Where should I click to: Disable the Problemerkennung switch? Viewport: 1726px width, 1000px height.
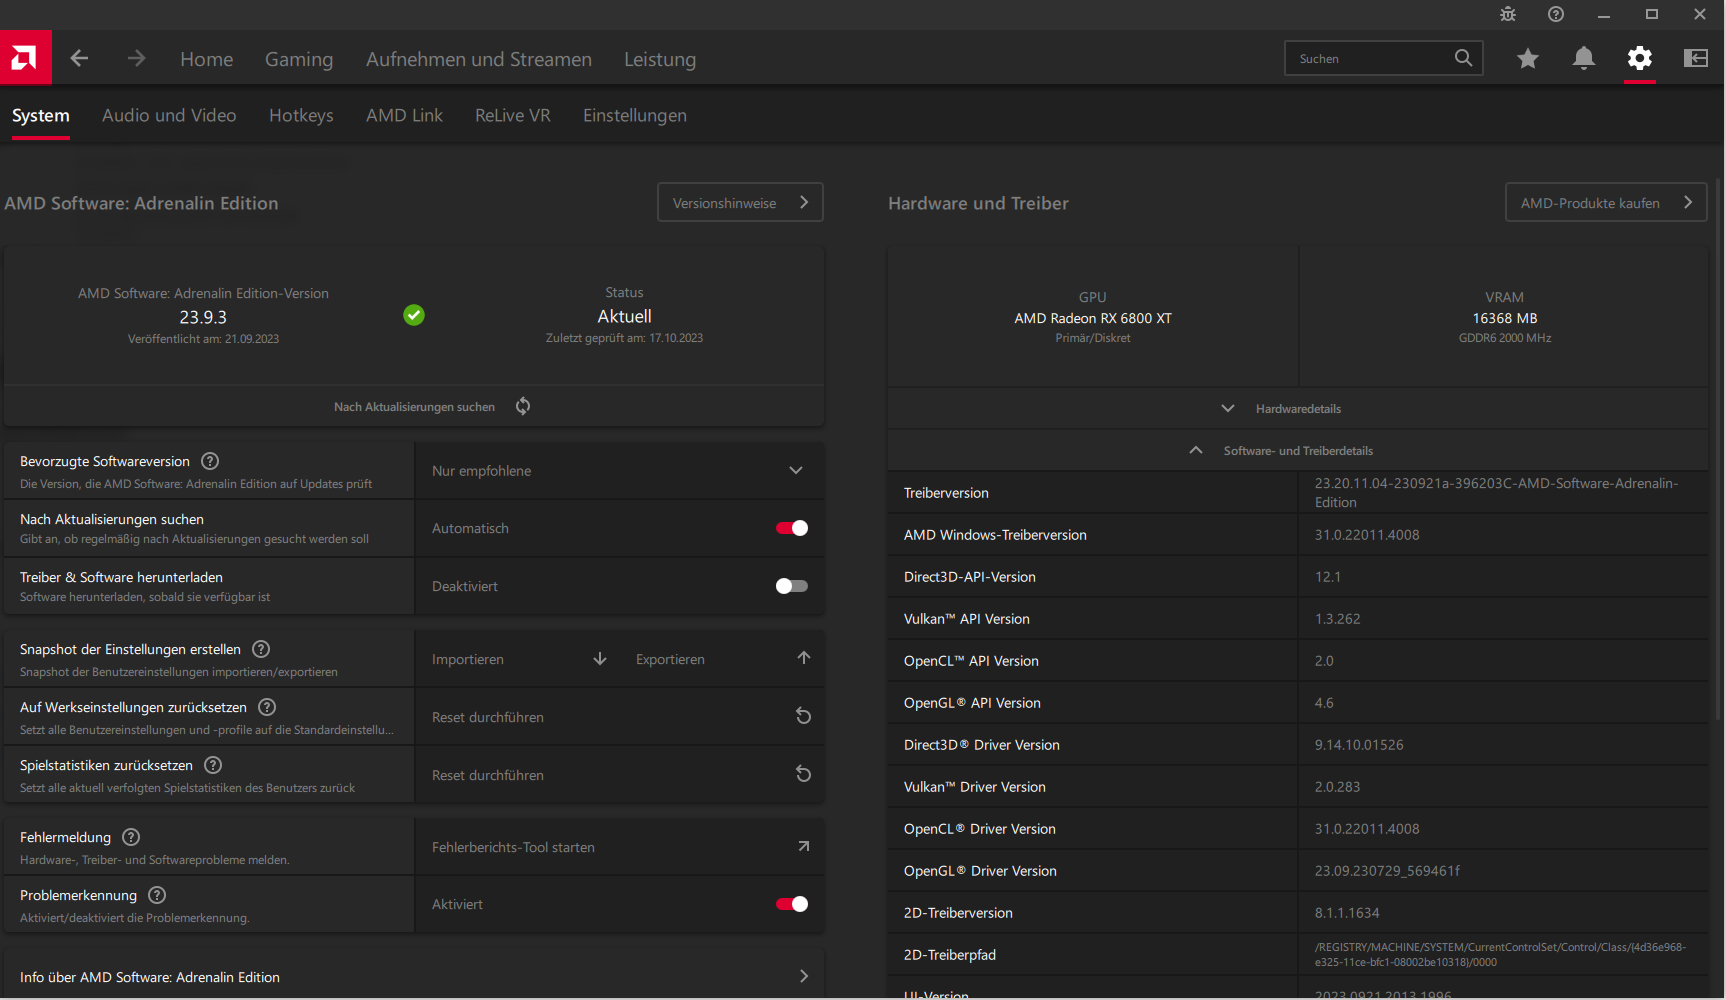click(792, 904)
